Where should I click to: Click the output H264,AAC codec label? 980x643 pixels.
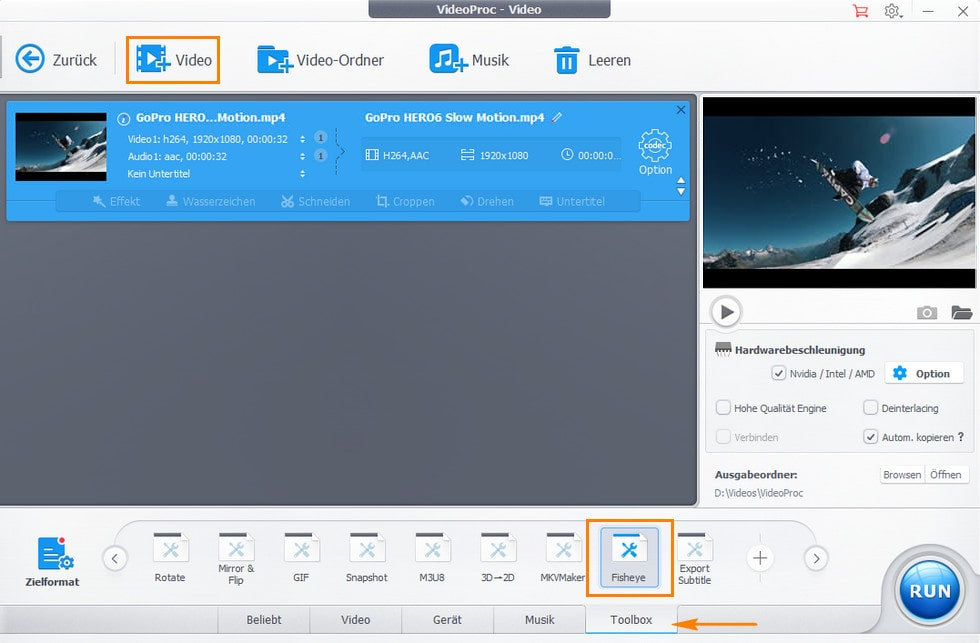pyautogui.click(x=398, y=155)
